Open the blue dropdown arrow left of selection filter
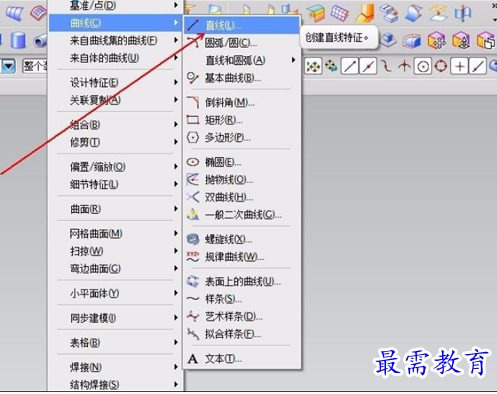Viewport: 497px width, 394px height. click(x=9, y=66)
